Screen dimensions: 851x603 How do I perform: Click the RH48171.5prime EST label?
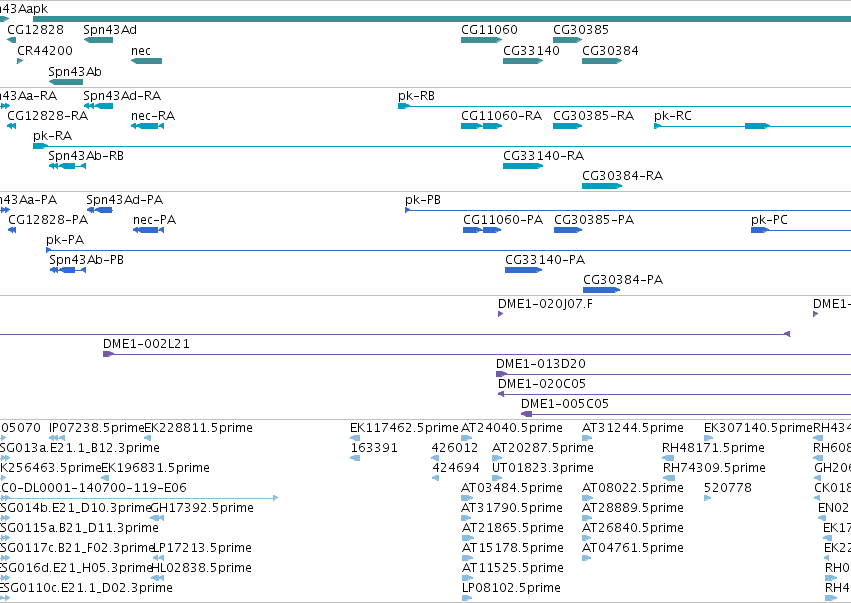click(713, 448)
